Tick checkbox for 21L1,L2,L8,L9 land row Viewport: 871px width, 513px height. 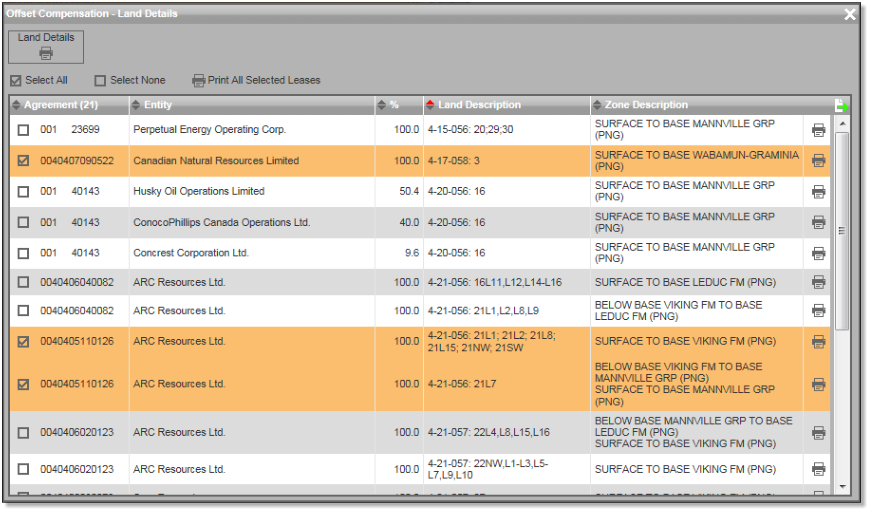(x=23, y=310)
